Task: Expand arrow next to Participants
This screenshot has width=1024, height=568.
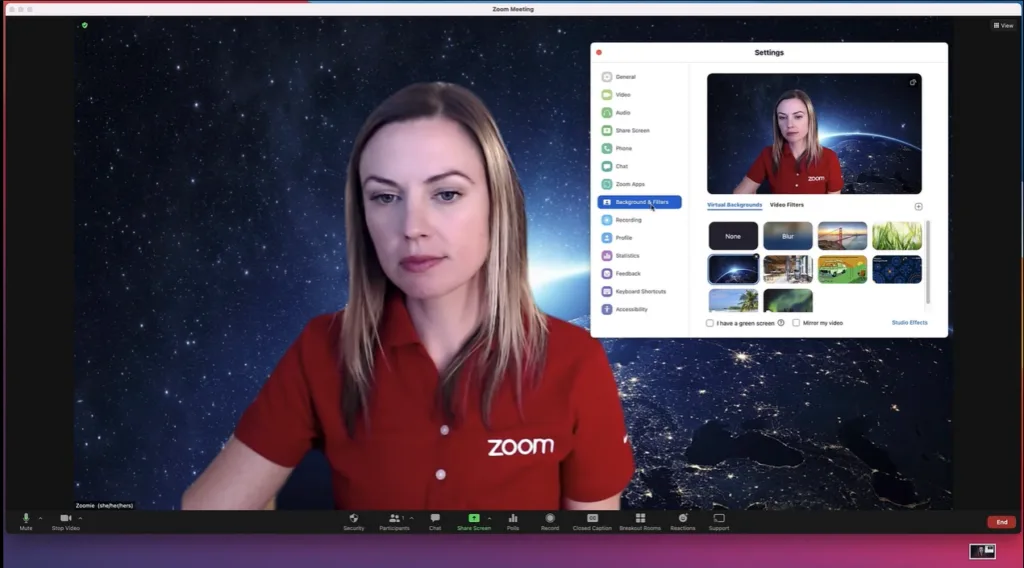Action: 411,518
